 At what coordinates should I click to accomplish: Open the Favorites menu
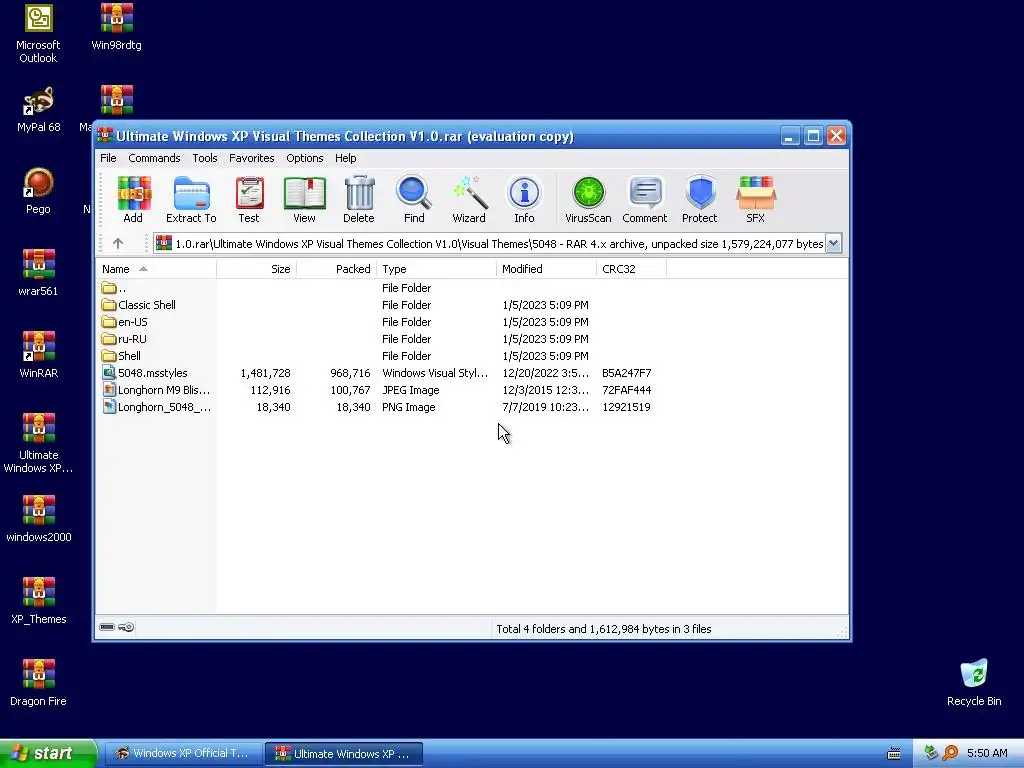[x=251, y=158]
